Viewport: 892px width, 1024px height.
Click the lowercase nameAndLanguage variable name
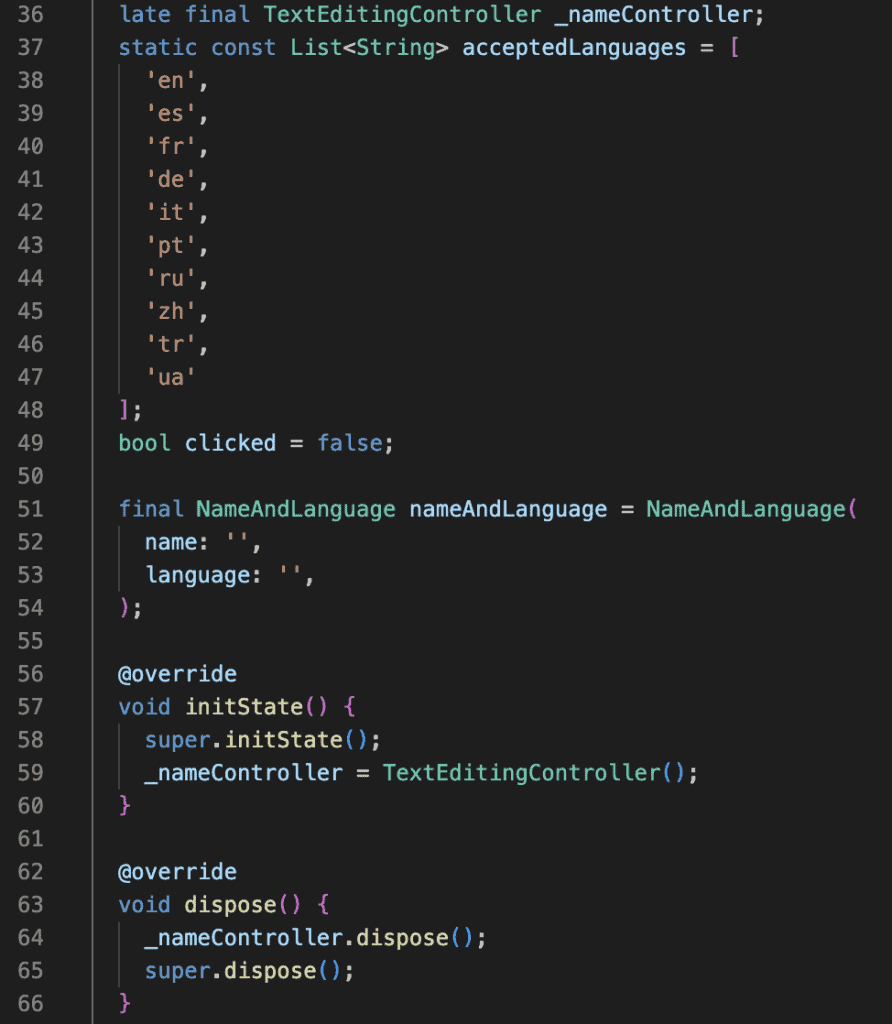(508, 509)
